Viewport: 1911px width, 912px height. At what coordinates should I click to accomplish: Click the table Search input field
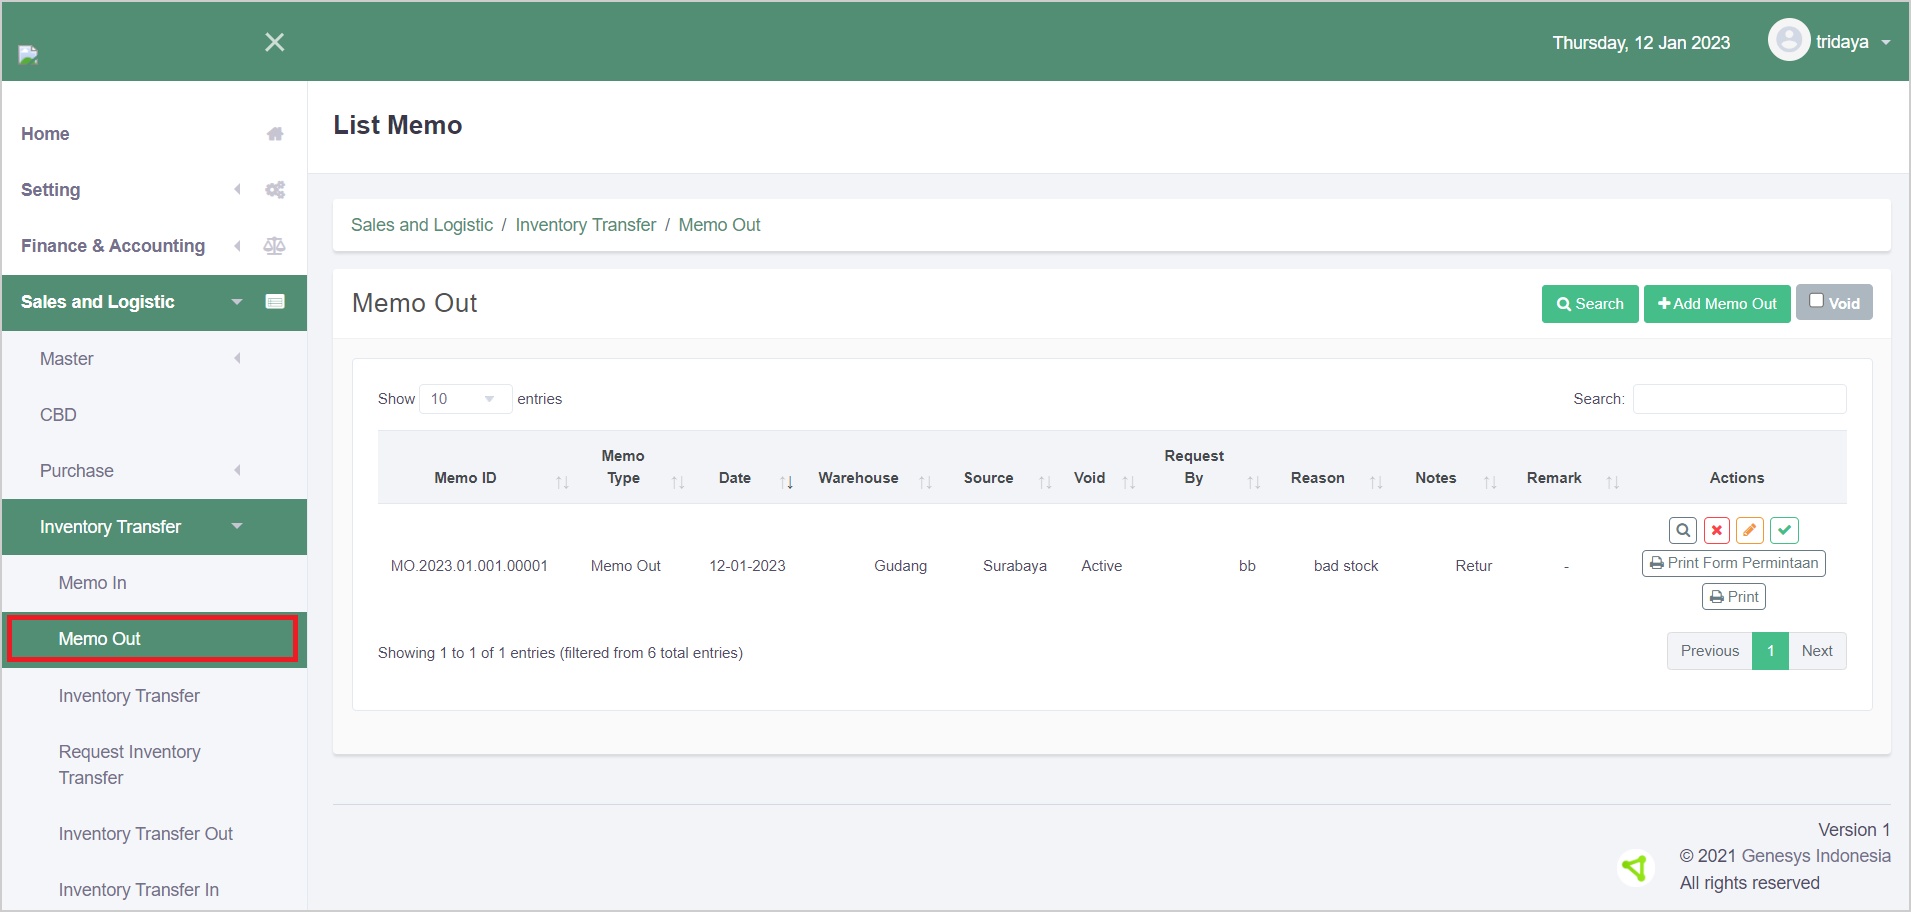(1739, 399)
